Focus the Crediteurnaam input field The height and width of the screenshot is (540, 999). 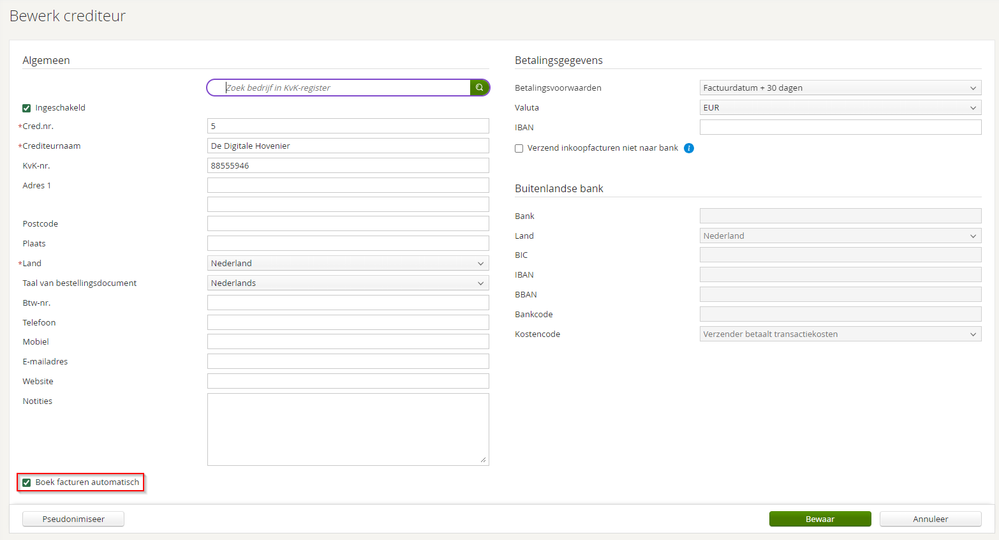coord(347,146)
